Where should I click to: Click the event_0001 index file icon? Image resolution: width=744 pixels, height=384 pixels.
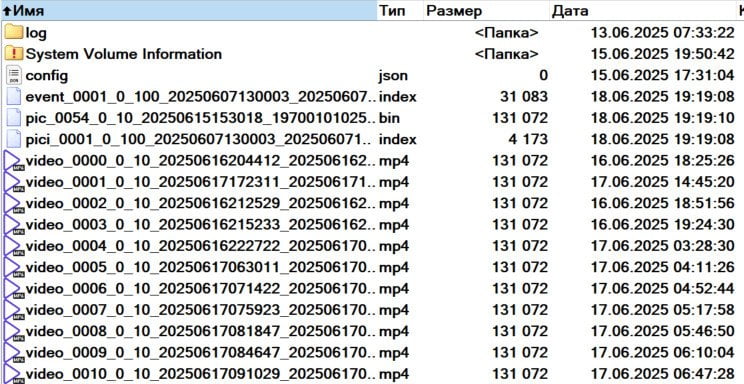[14, 96]
